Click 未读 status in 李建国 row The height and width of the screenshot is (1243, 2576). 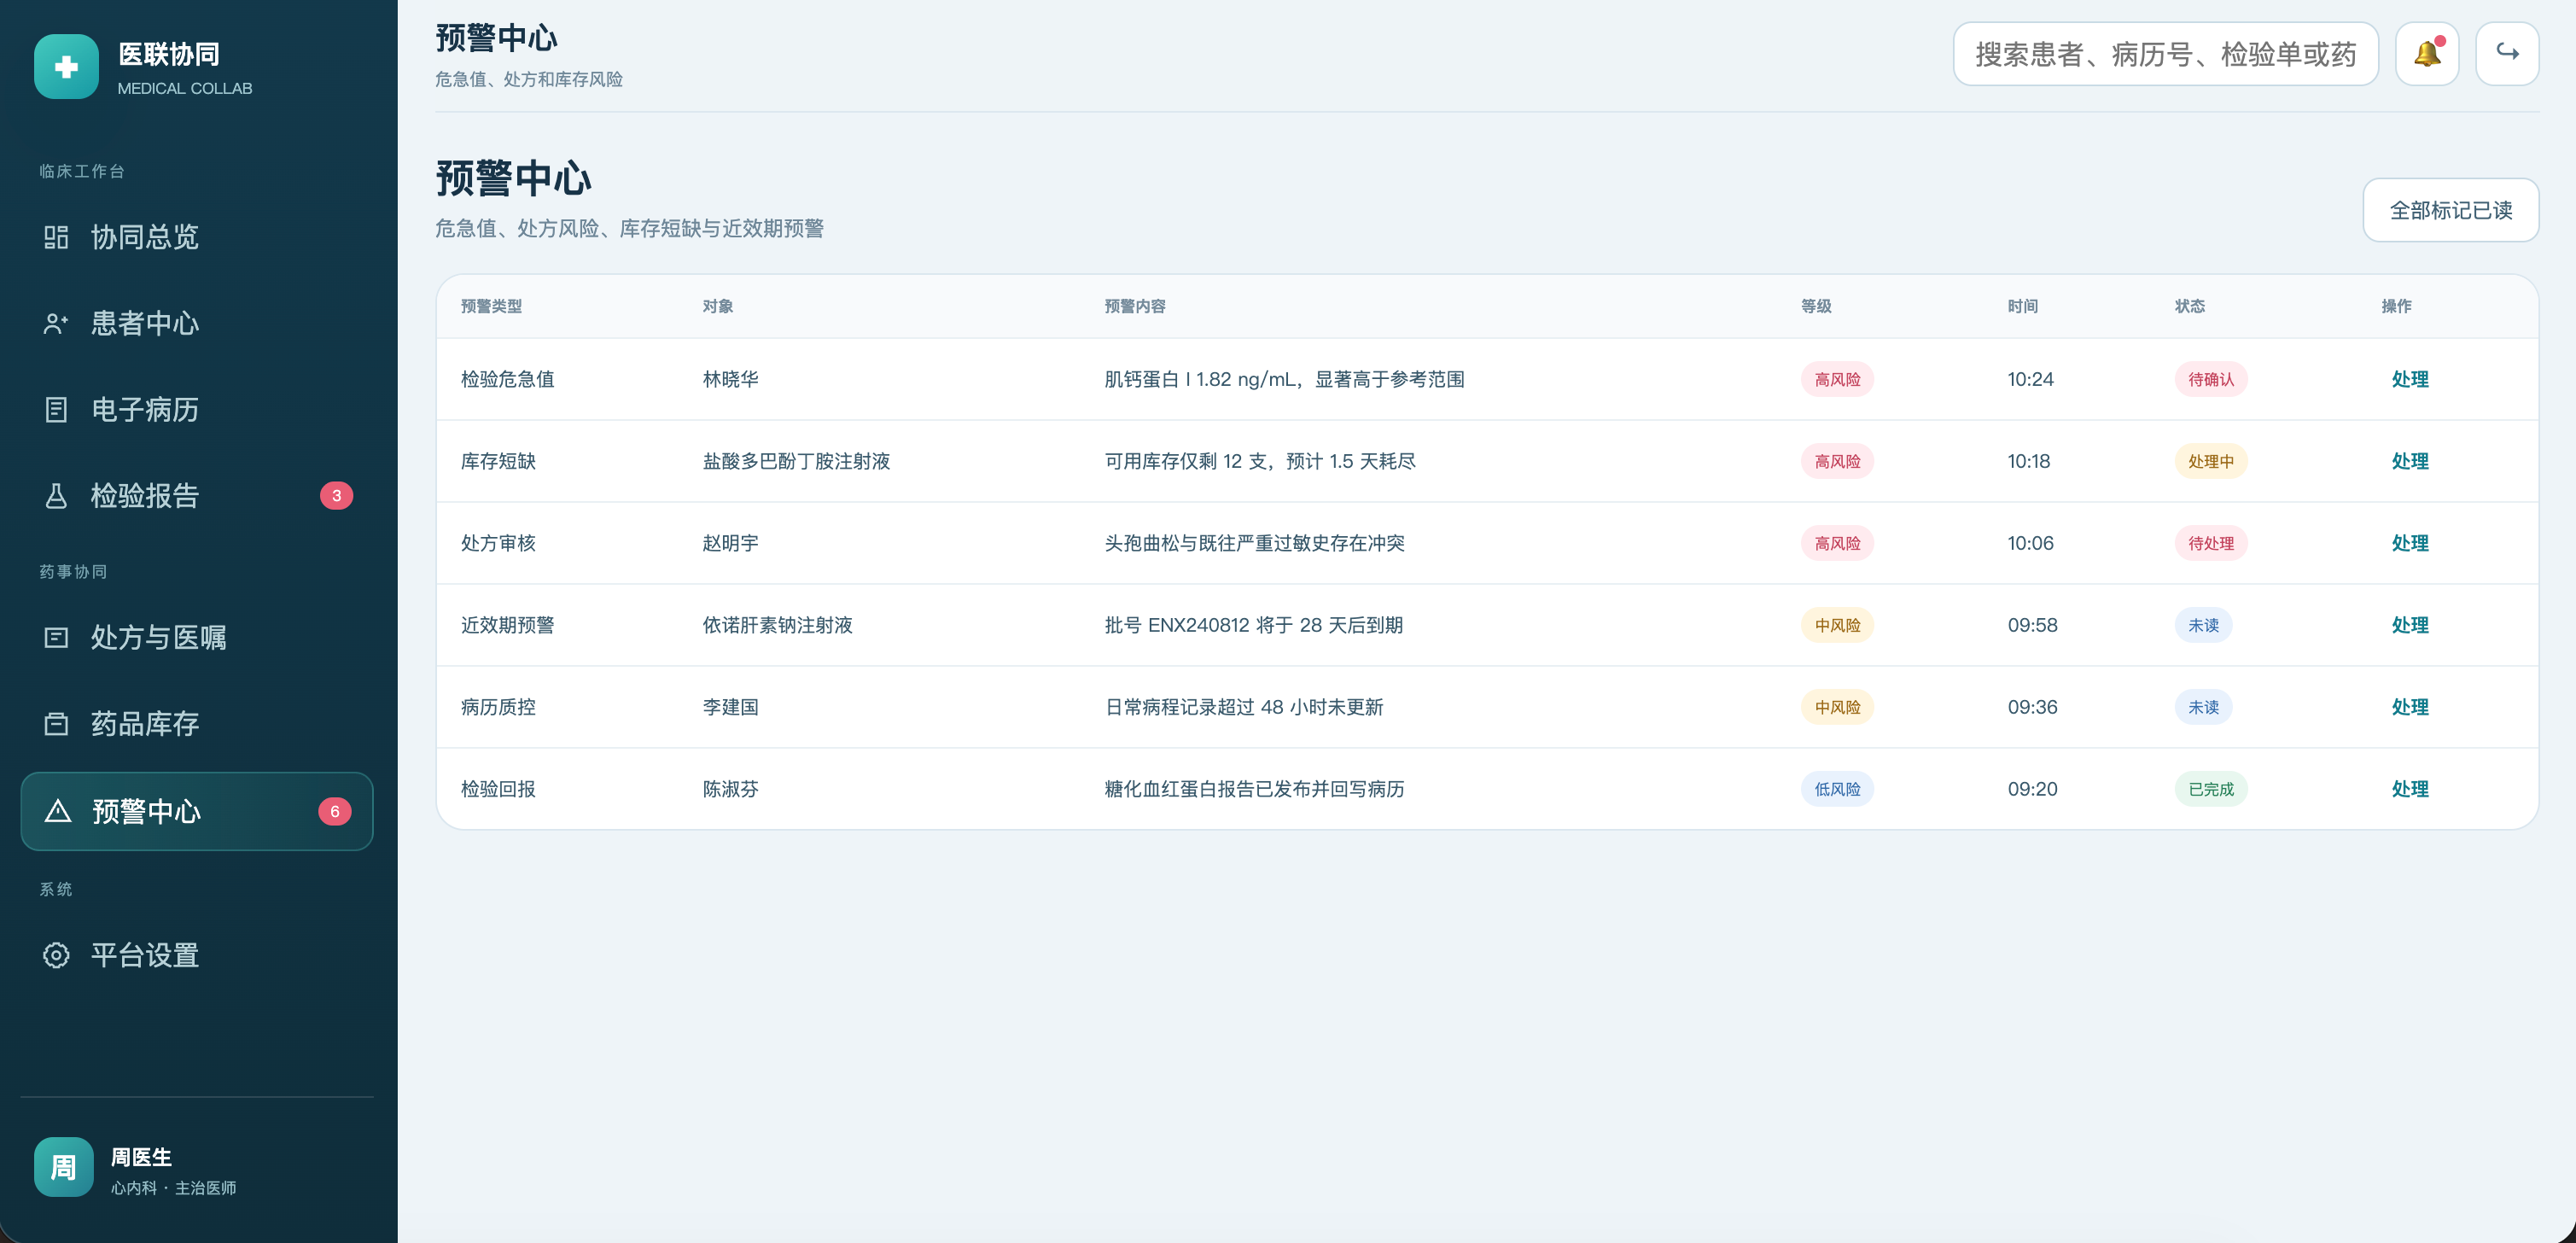2203,707
